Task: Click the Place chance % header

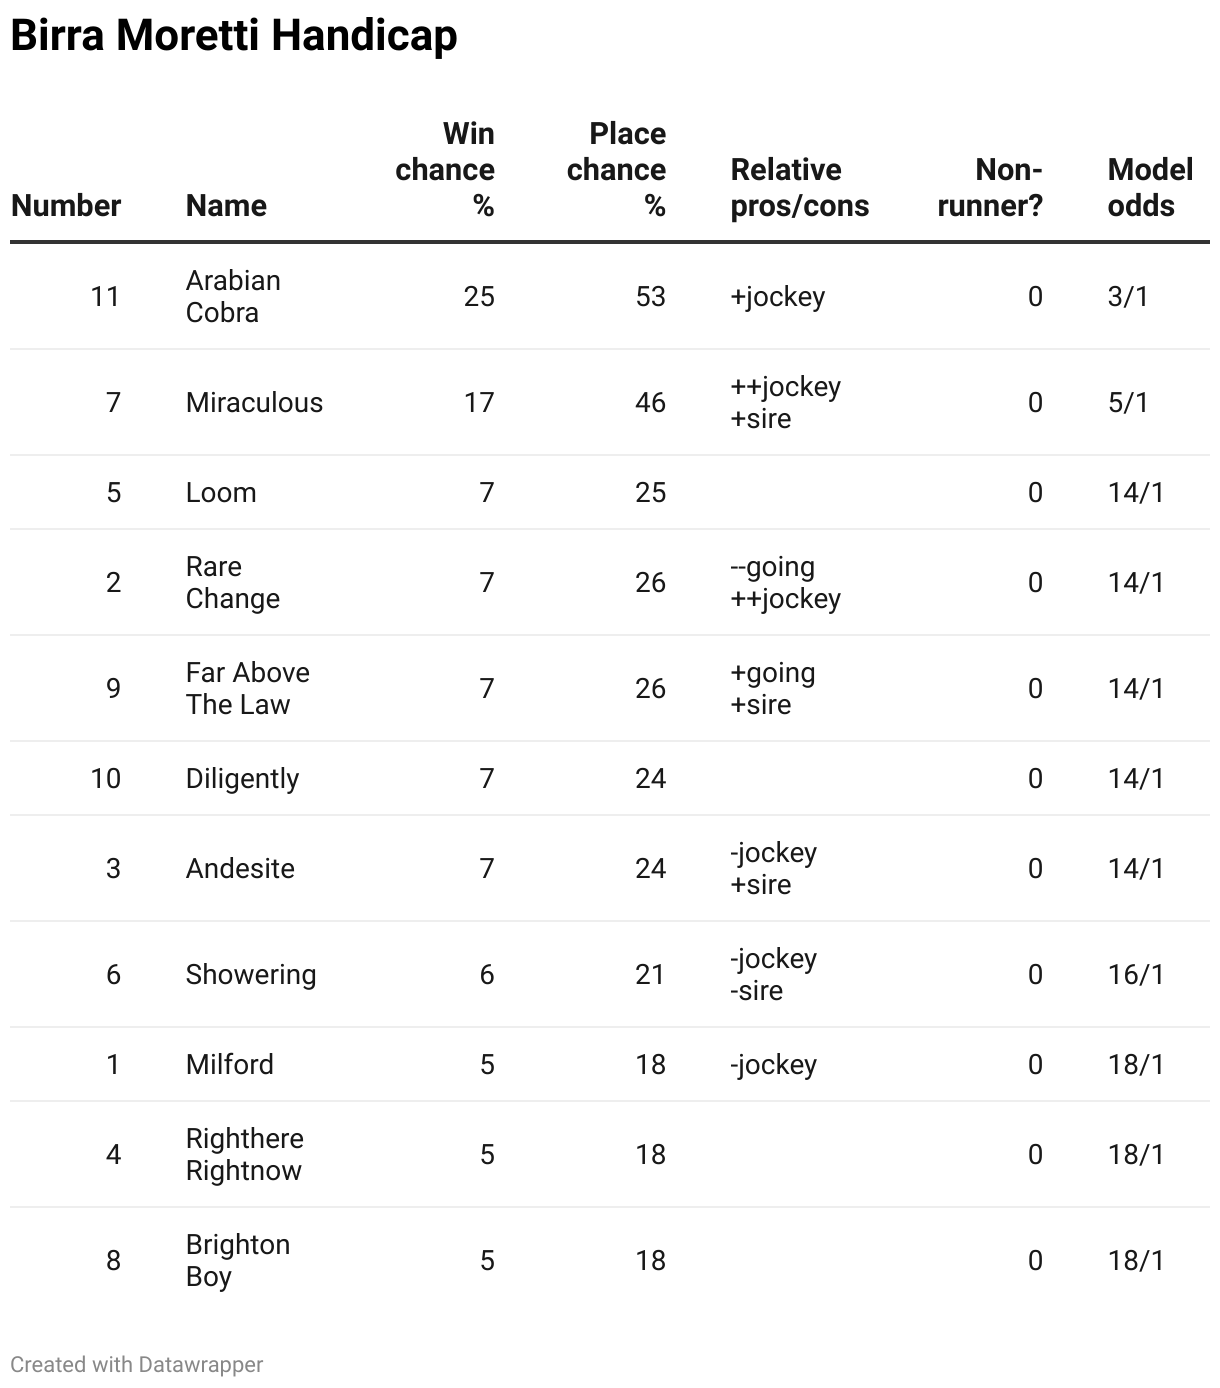Action: 616,169
